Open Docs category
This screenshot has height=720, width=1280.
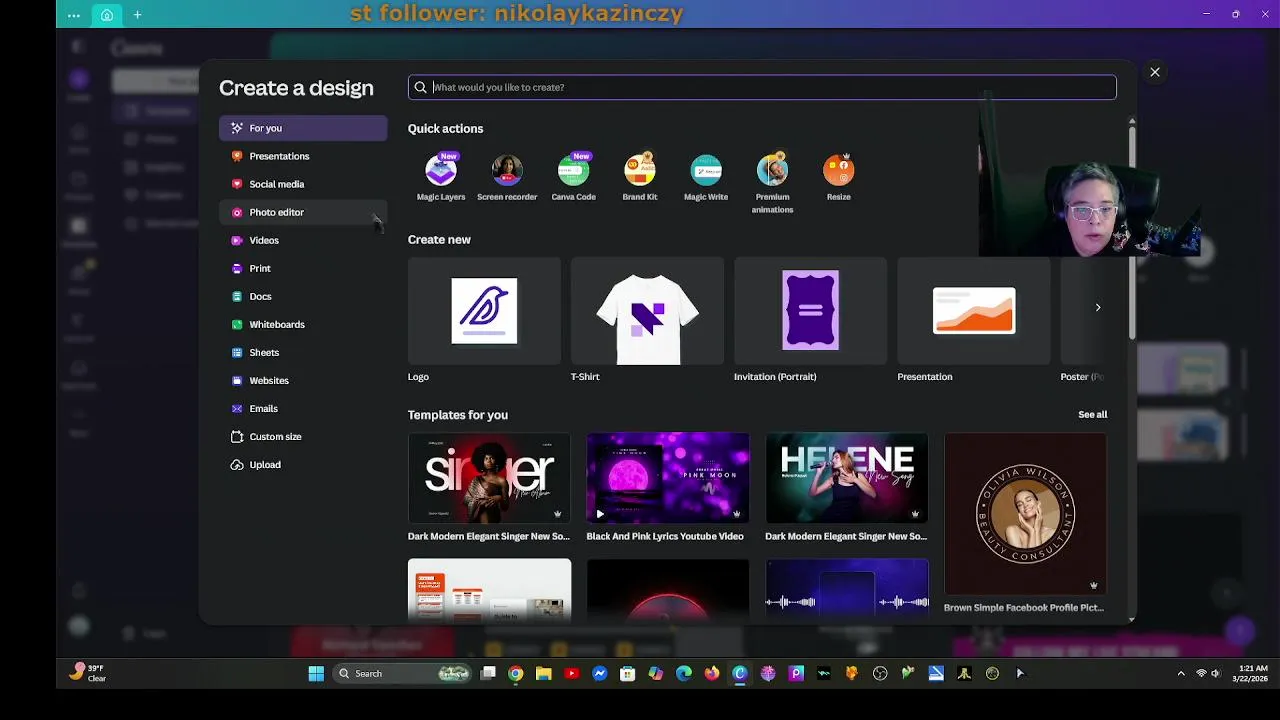click(303, 296)
